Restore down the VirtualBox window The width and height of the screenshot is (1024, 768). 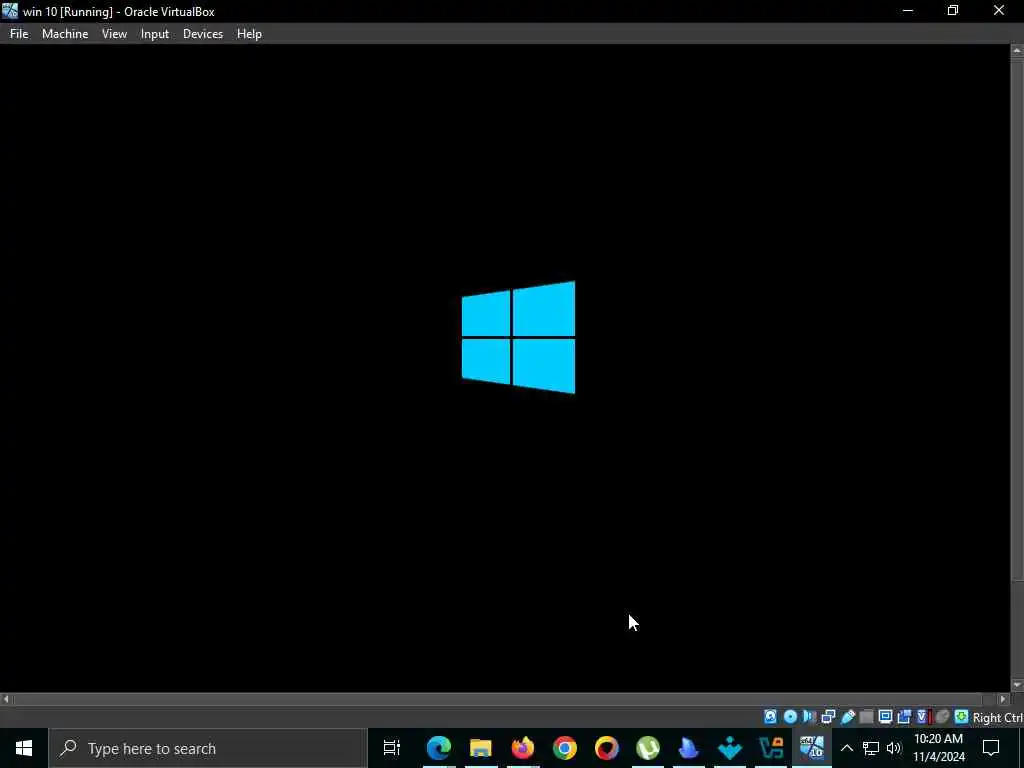[x=953, y=11]
